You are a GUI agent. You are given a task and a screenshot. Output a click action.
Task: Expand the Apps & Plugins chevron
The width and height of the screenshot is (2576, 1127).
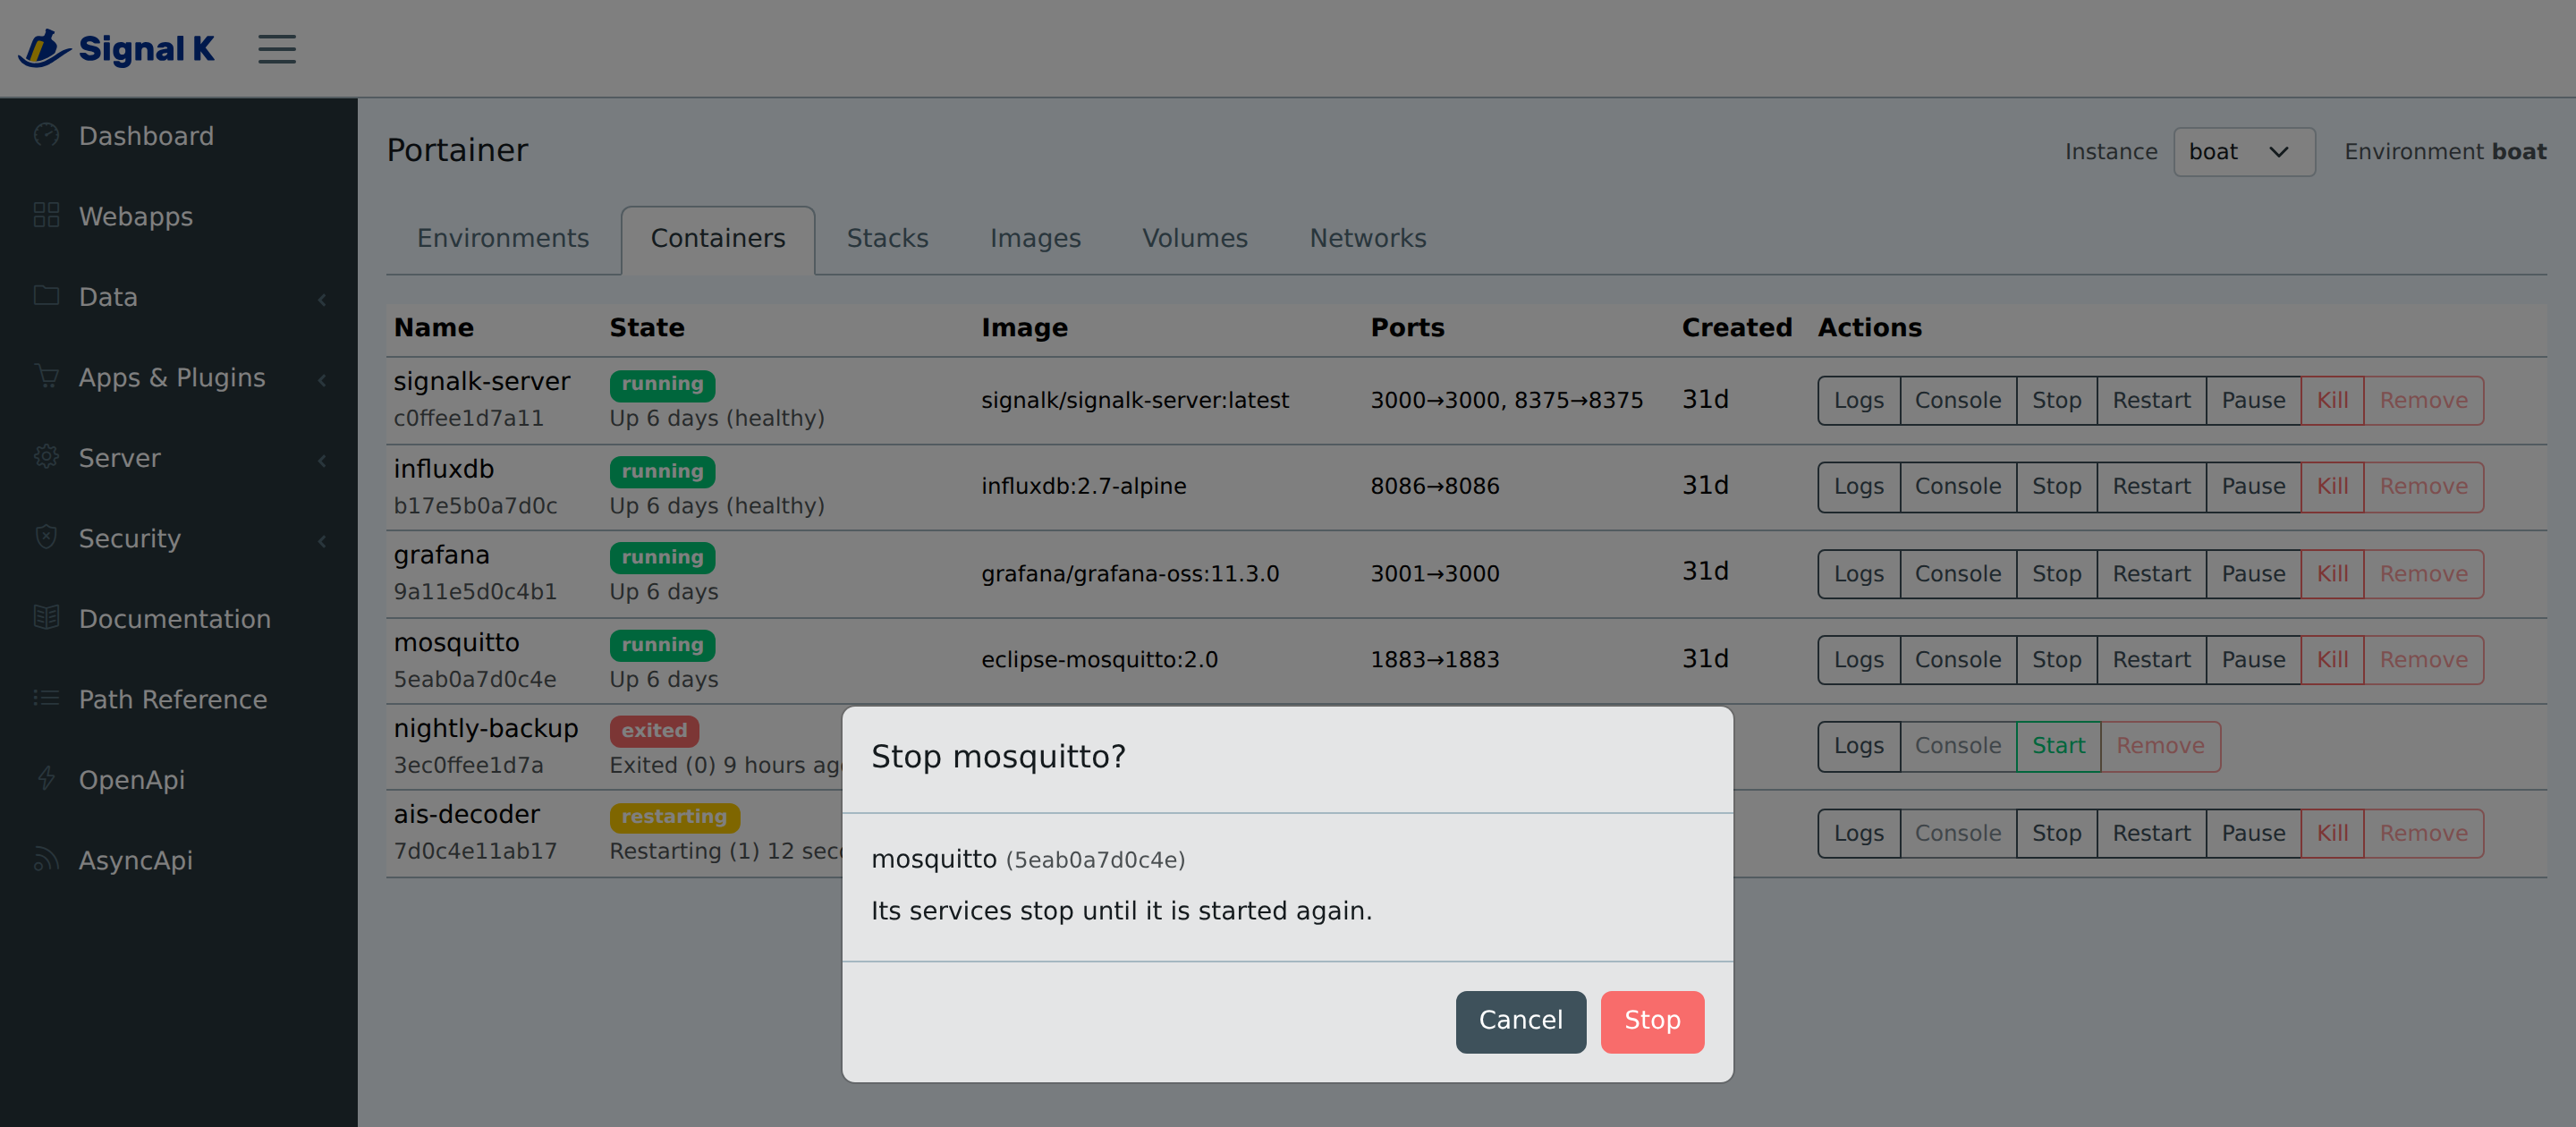[x=322, y=379]
